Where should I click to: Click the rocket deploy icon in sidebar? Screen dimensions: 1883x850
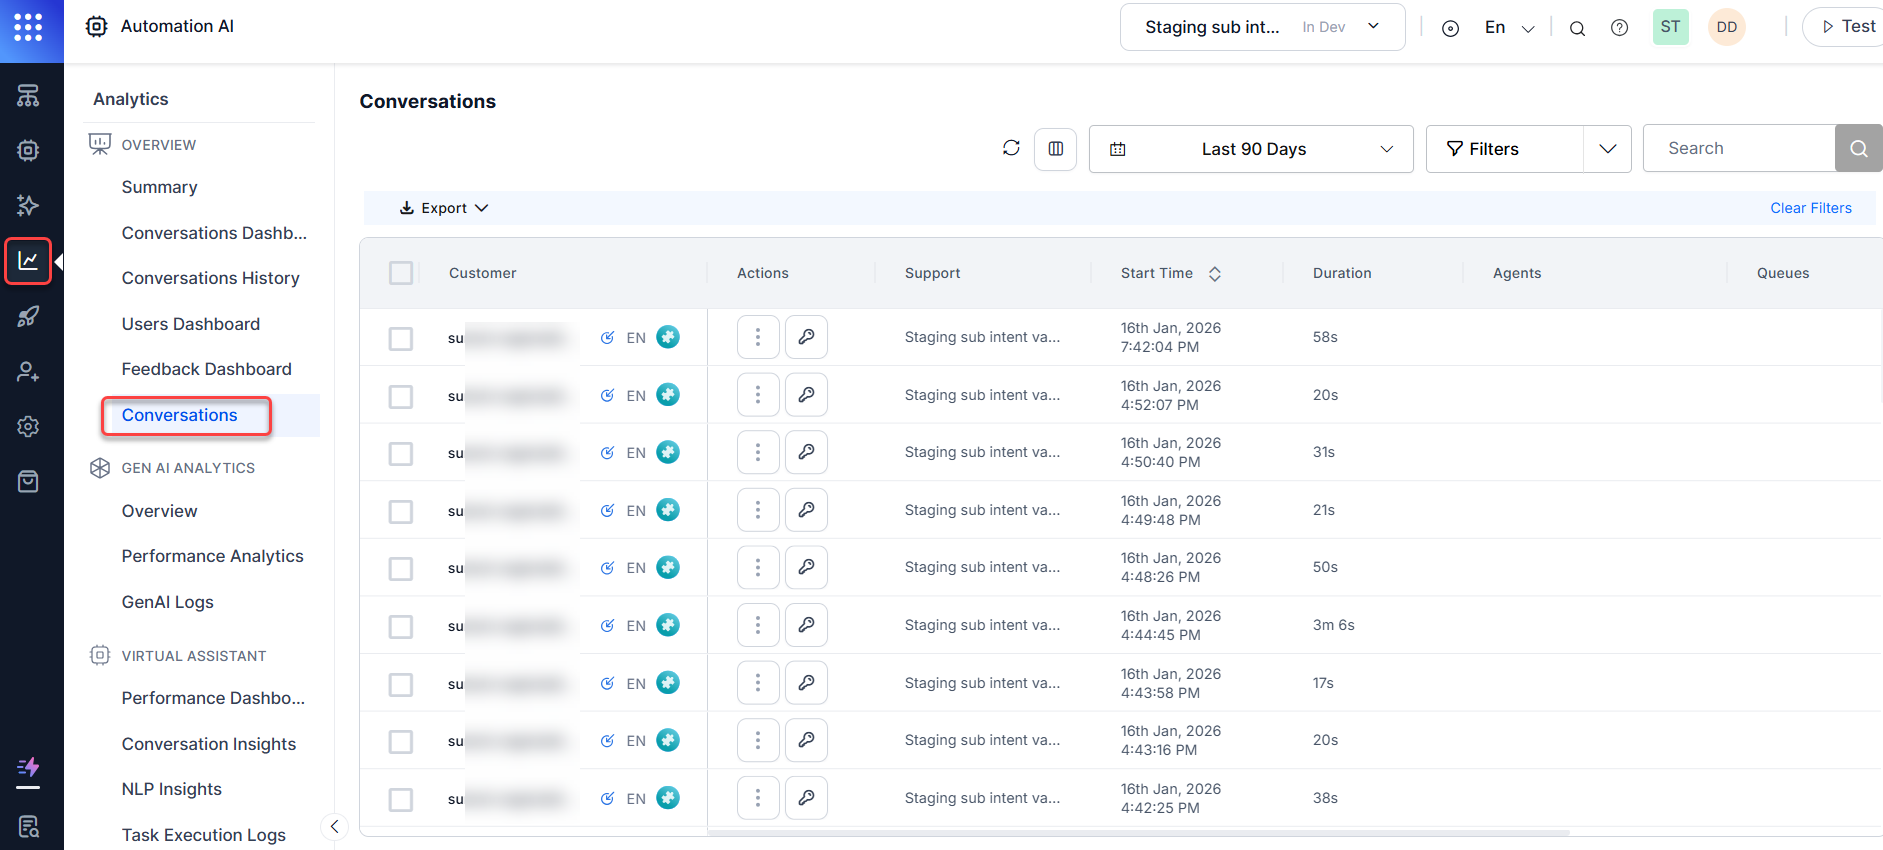pos(28,317)
